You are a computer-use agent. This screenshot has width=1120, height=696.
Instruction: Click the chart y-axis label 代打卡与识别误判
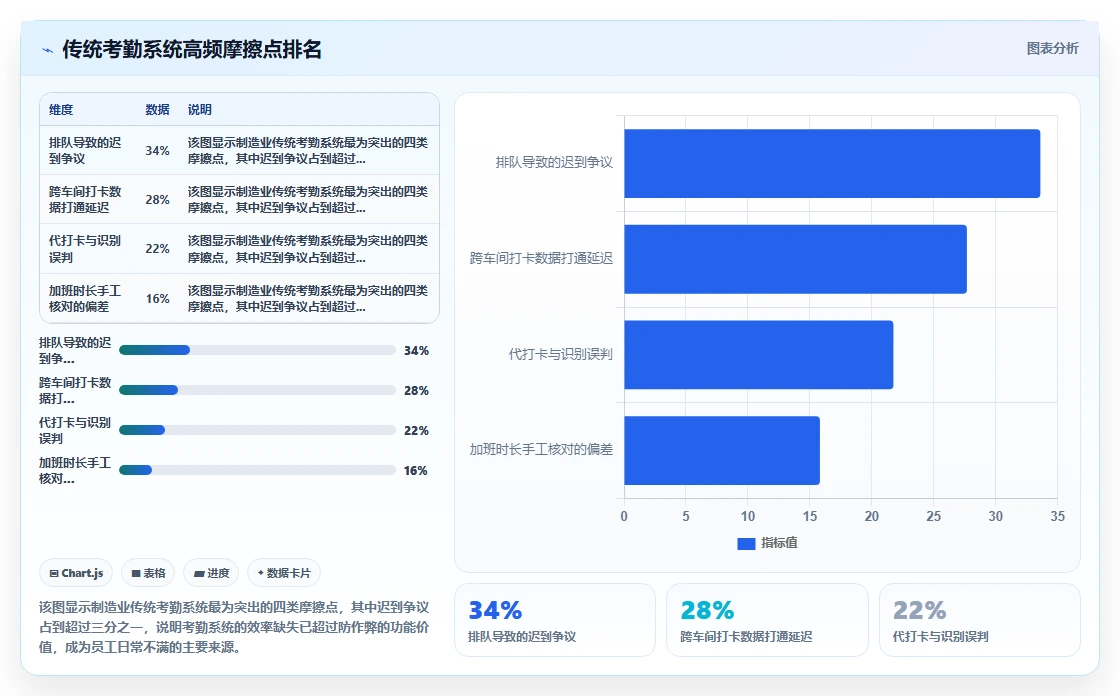561,354
